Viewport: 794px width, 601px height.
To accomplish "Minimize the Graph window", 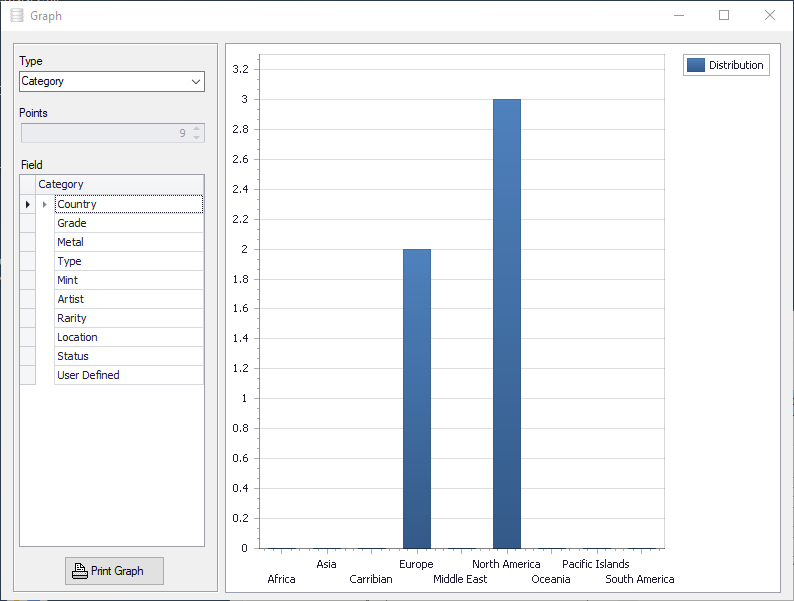I will click(x=679, y=16).
